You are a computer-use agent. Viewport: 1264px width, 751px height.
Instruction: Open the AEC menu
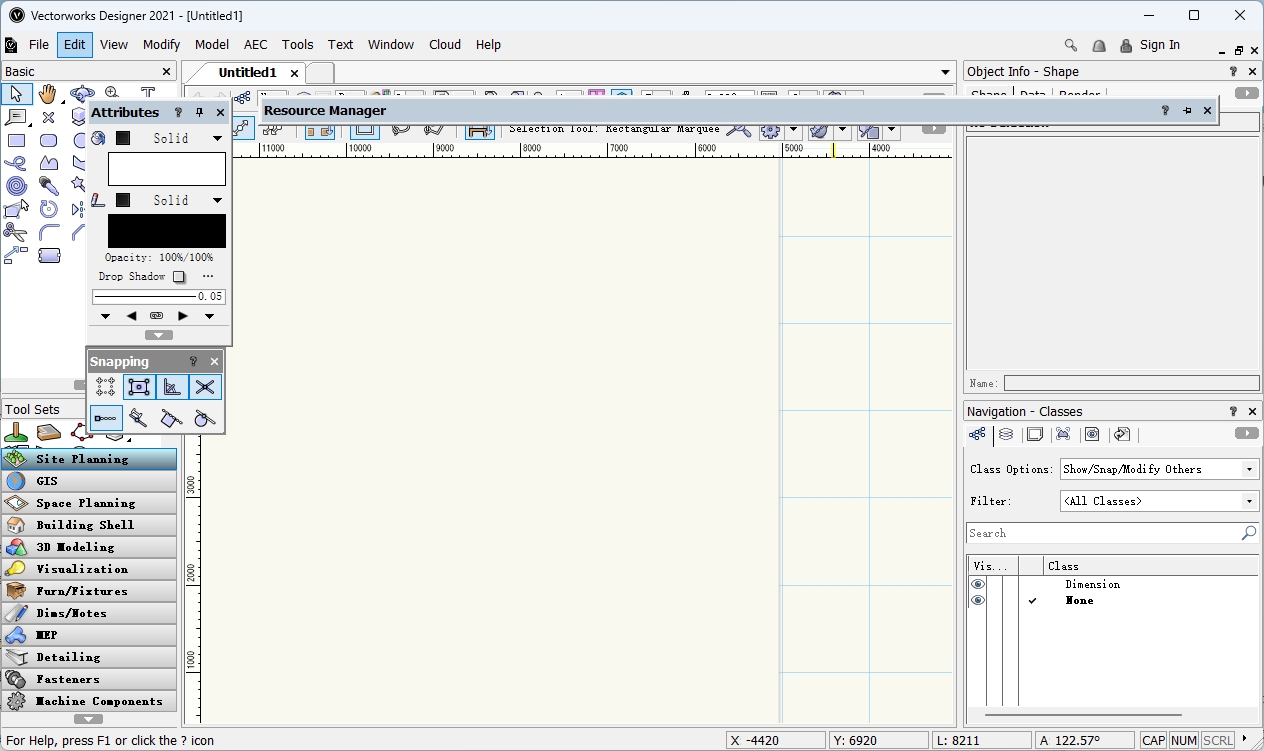click(x=255, y=45)
